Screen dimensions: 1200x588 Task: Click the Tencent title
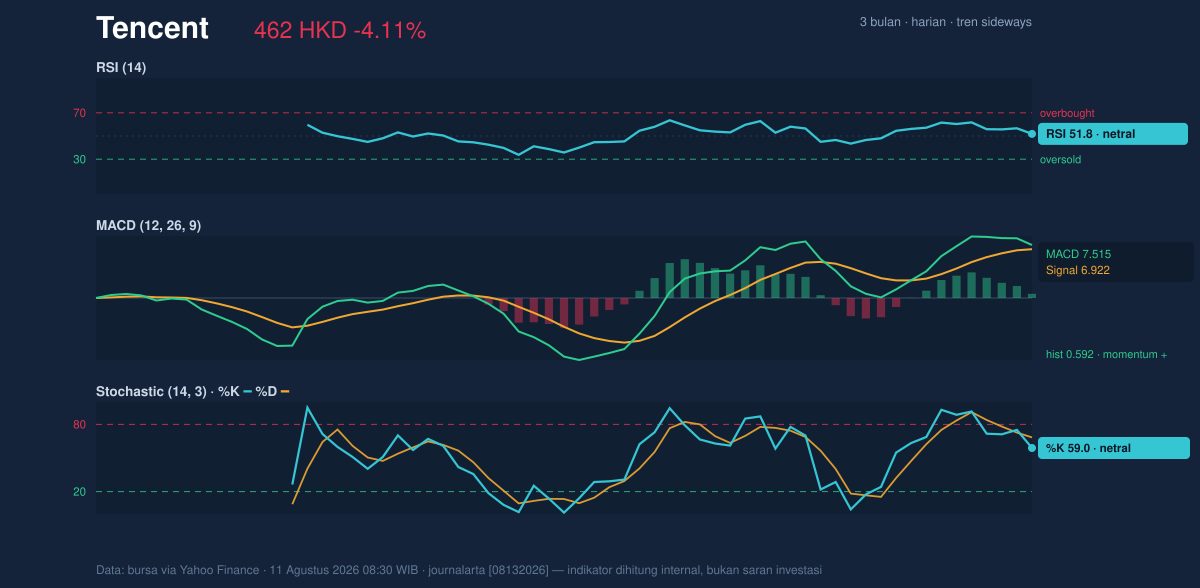click(152, 29)
